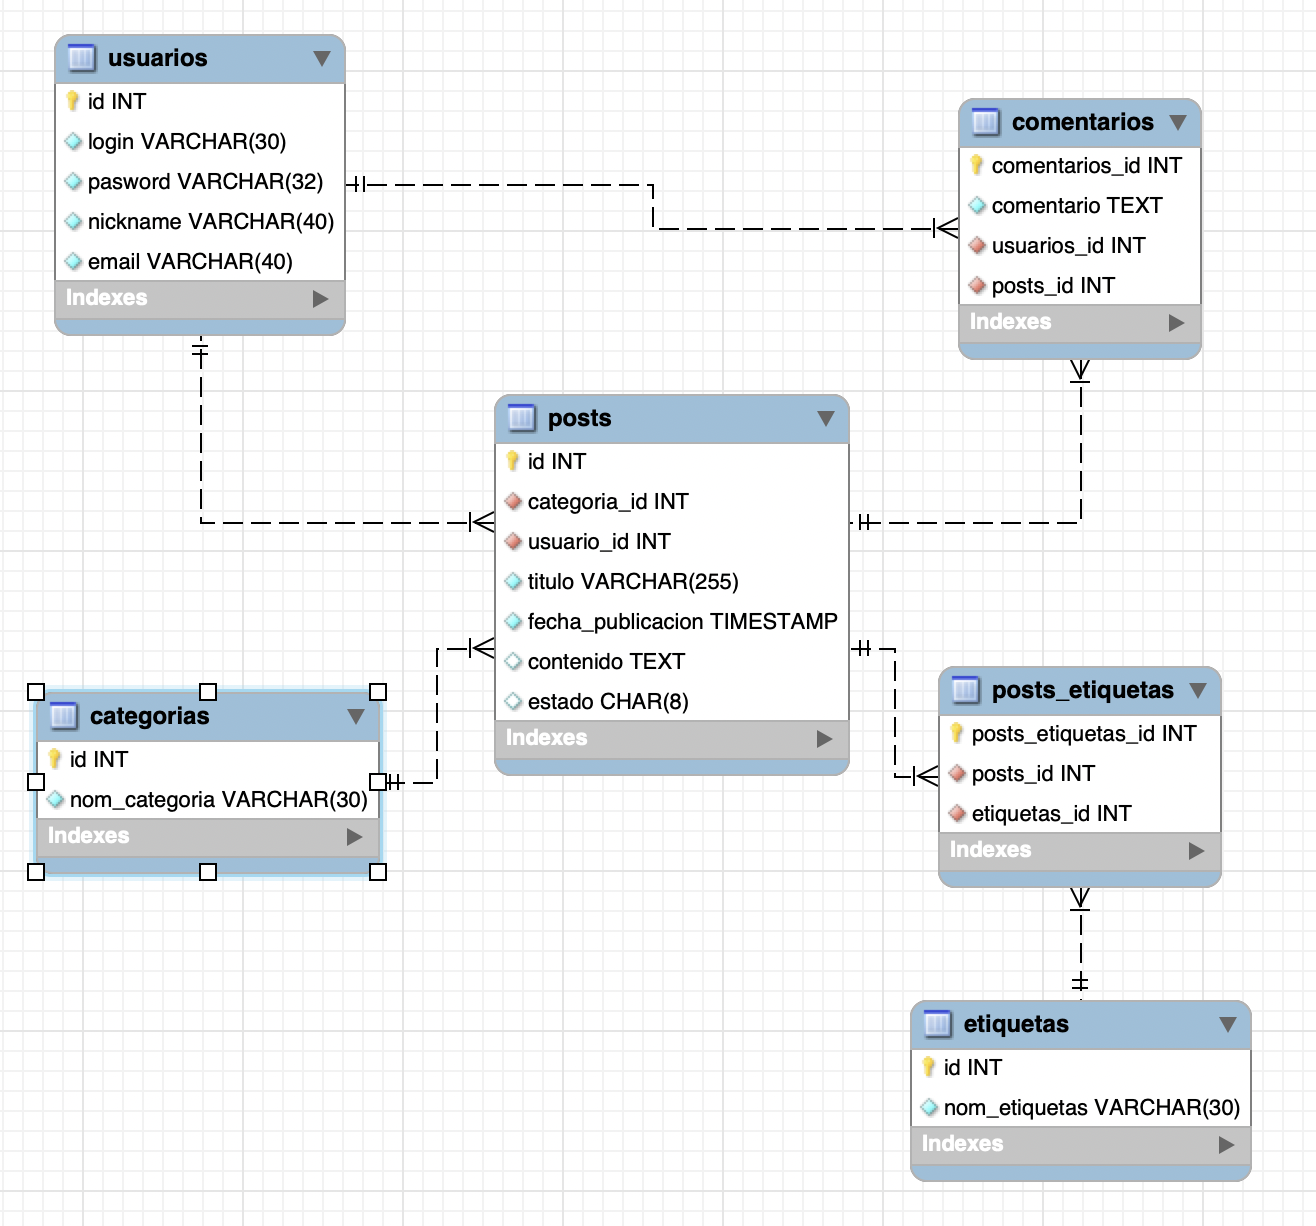
Task: Click foreign key icon of comentarios posts_id INT
Action: pos(977,285)
